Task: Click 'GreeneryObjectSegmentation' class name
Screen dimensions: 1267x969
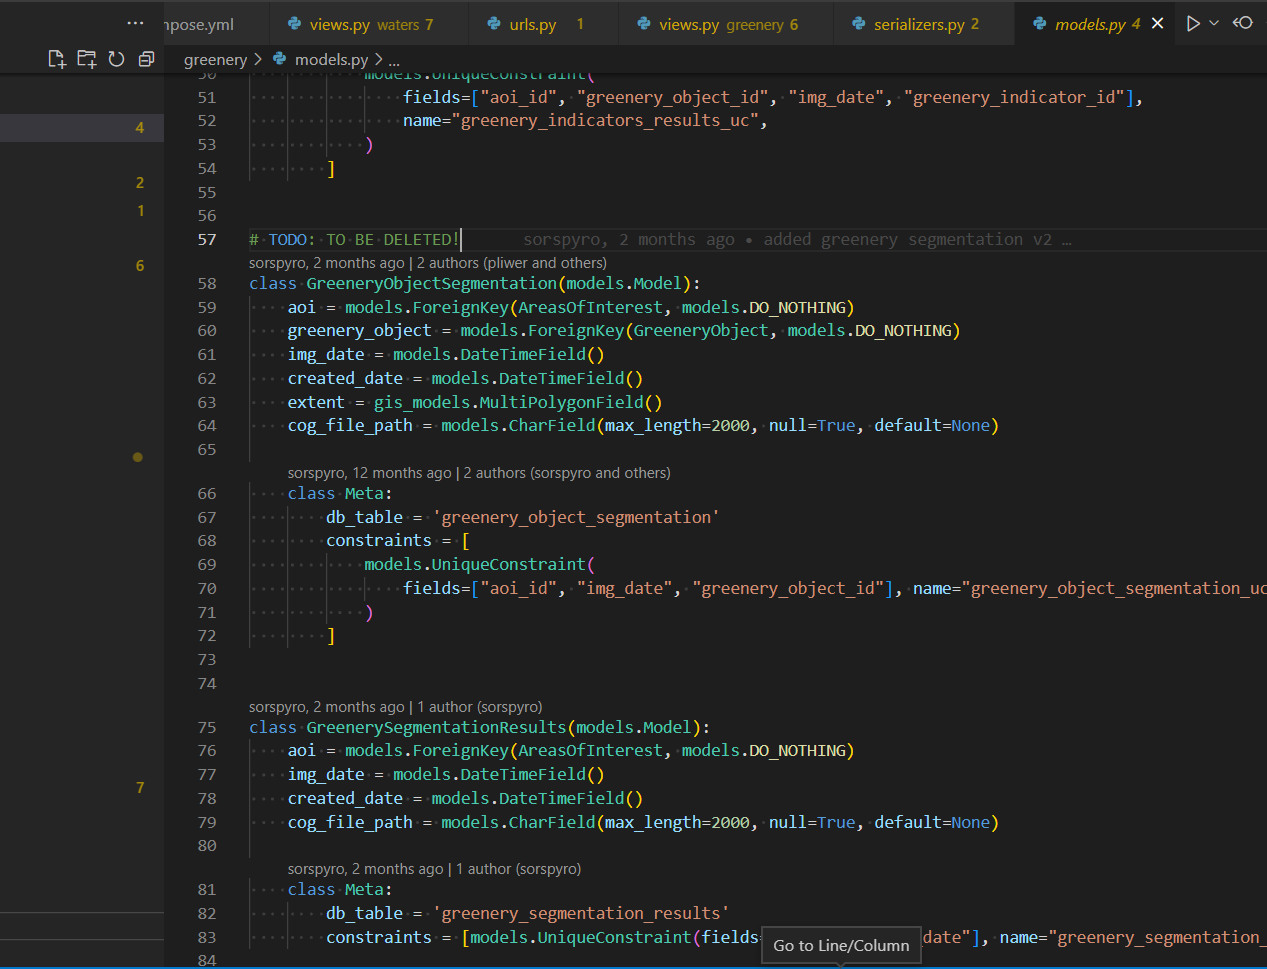Action: coord(431,283)
